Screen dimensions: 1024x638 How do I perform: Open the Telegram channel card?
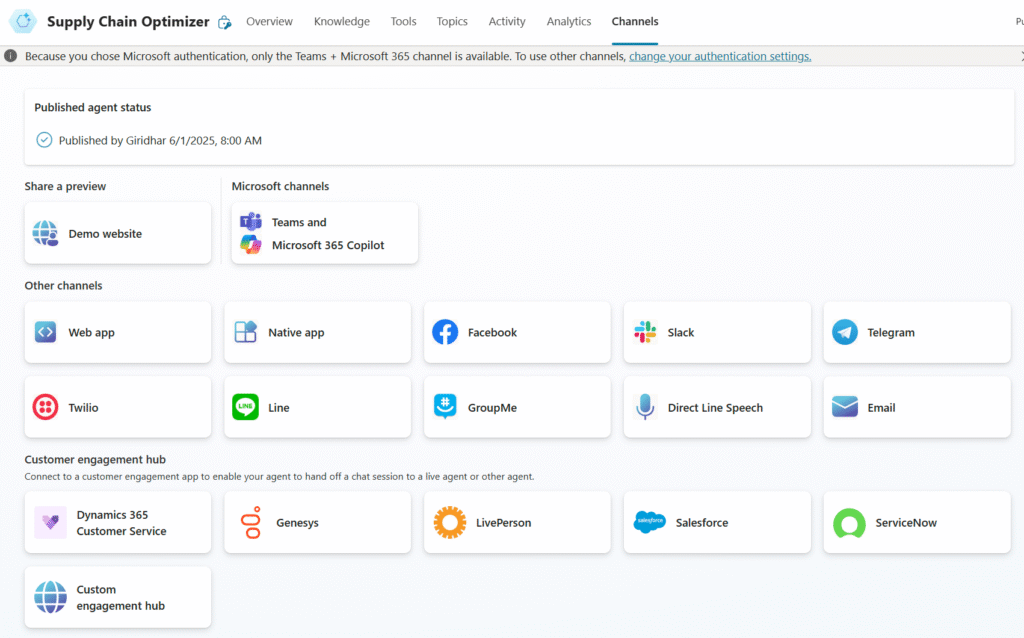(x=917, y=332)
